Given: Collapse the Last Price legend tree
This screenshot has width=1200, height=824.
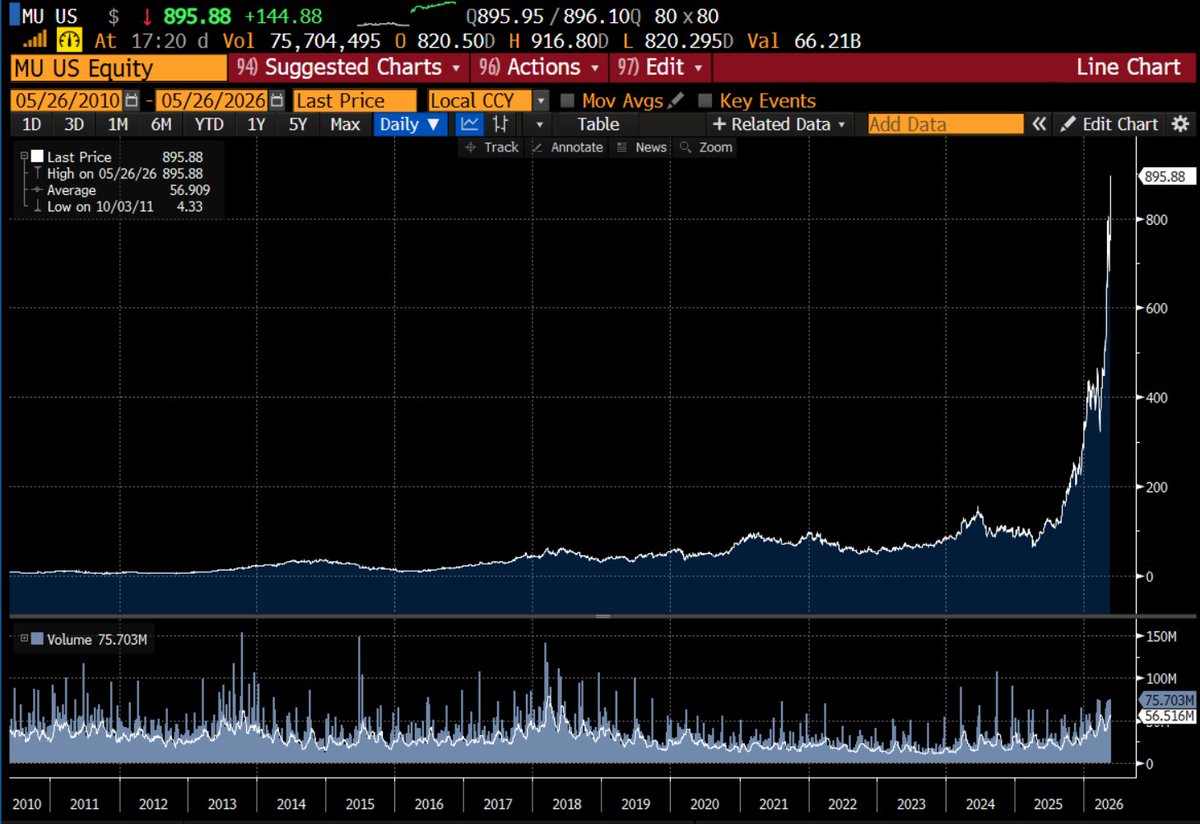Looking at the screenshot, I should point(23,157).
